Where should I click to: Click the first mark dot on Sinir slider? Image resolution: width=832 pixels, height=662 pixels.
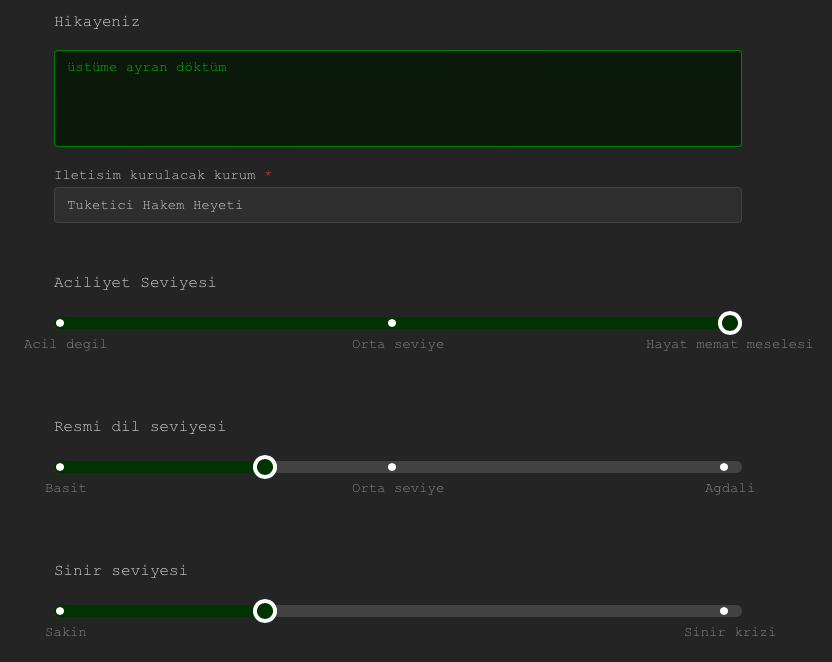click(60, 611)
